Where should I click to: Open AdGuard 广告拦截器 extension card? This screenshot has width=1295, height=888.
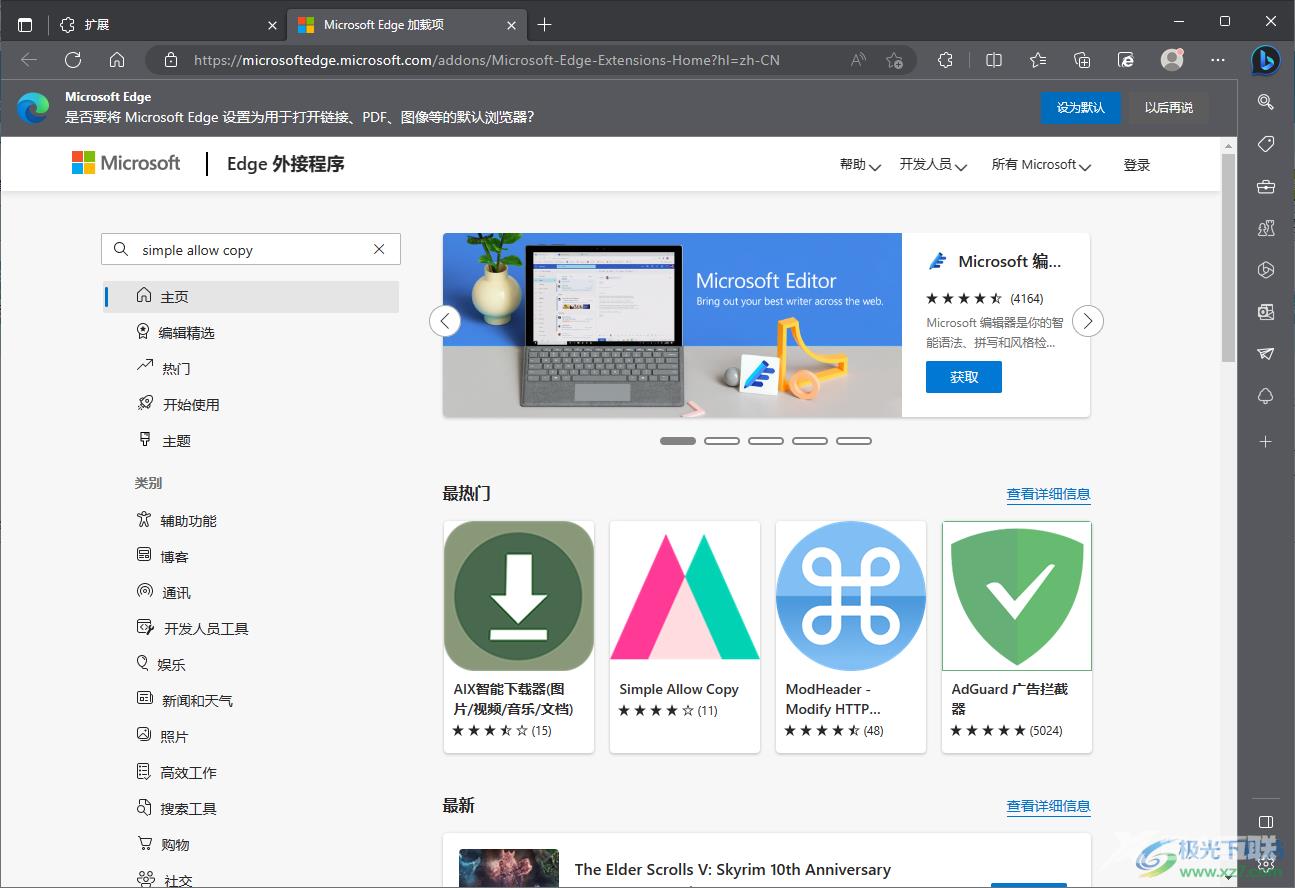(1017, 637)
